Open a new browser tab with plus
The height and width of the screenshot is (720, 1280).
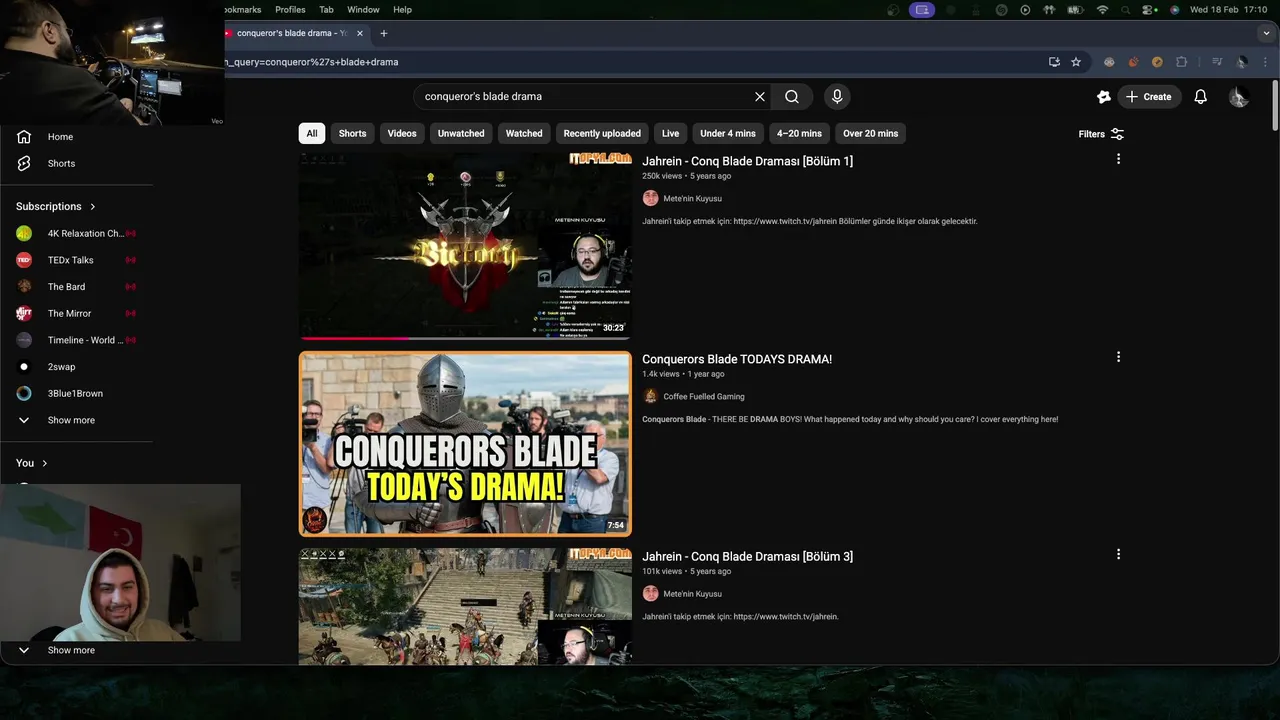point(383,33)
